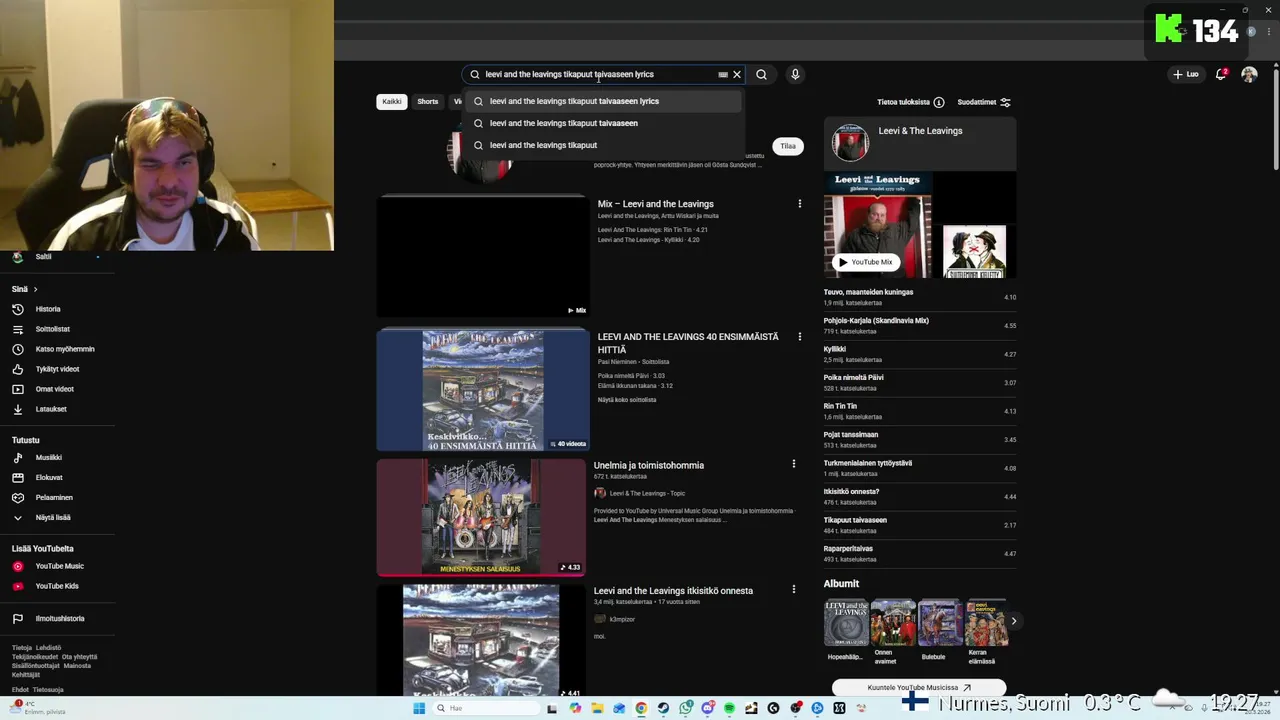Choose suggestion 'leevi and the leavings tikapuut taivaaseen'

(604, 123)
